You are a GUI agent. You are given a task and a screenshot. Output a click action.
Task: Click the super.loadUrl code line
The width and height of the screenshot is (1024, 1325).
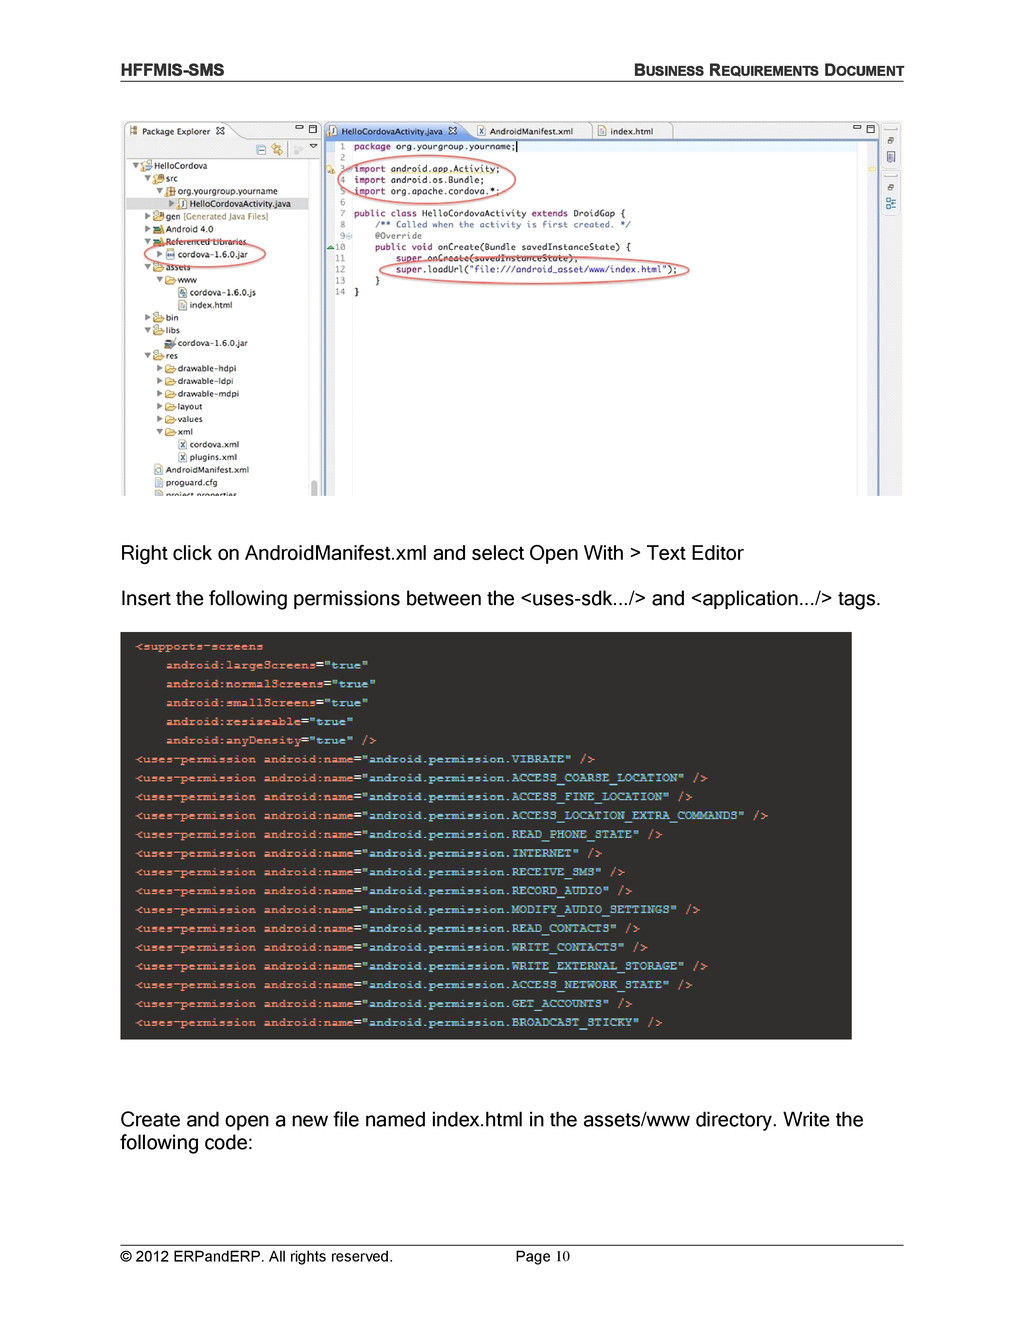coord(536,269)
